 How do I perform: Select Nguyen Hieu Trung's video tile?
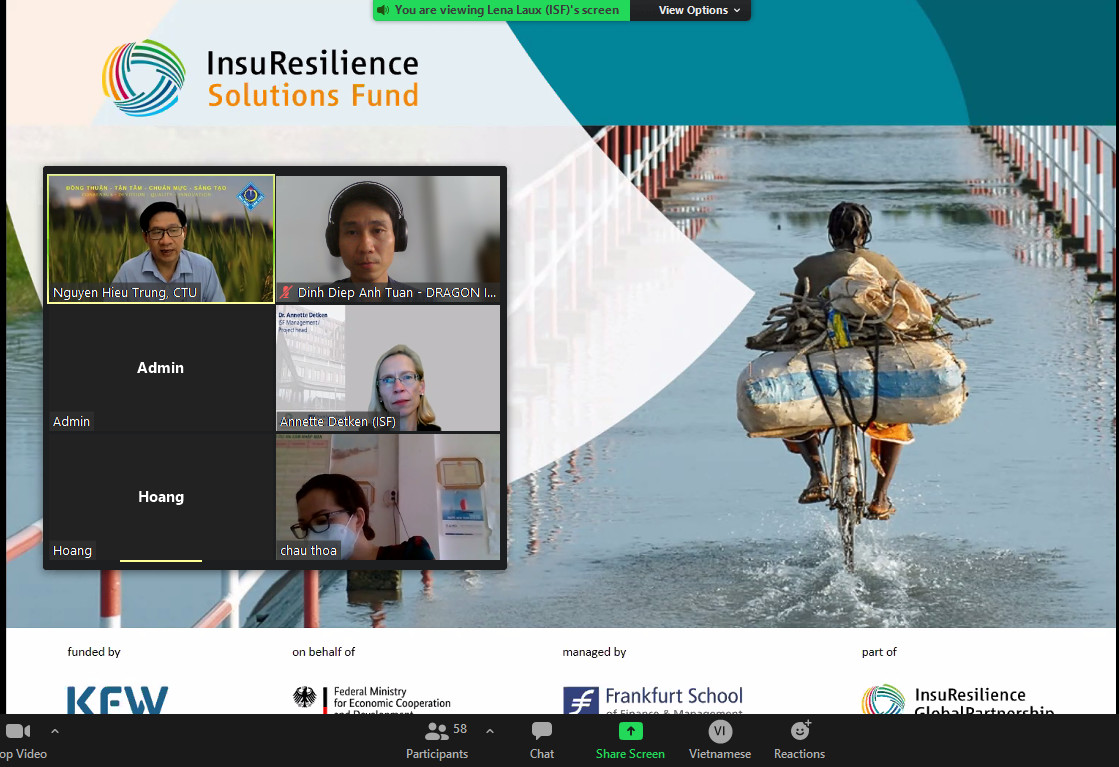coord(160,238)
